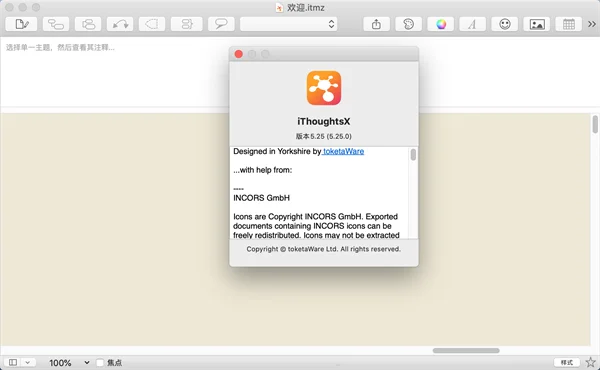Open the style palette toolbar icon
Screen dimensions: 600x370
[x=408, y=24]
